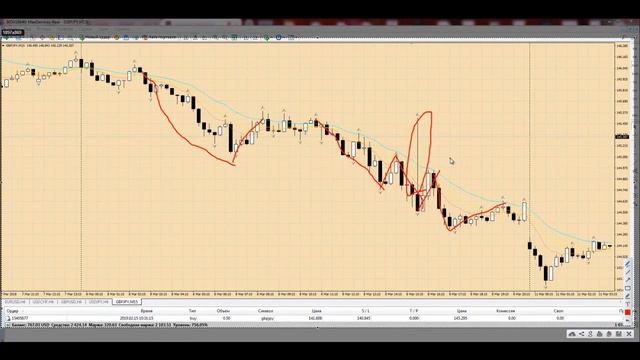Switch to the USDJPY,H4 chart tab
Screen dimensions: 640x360
[99, 302]
